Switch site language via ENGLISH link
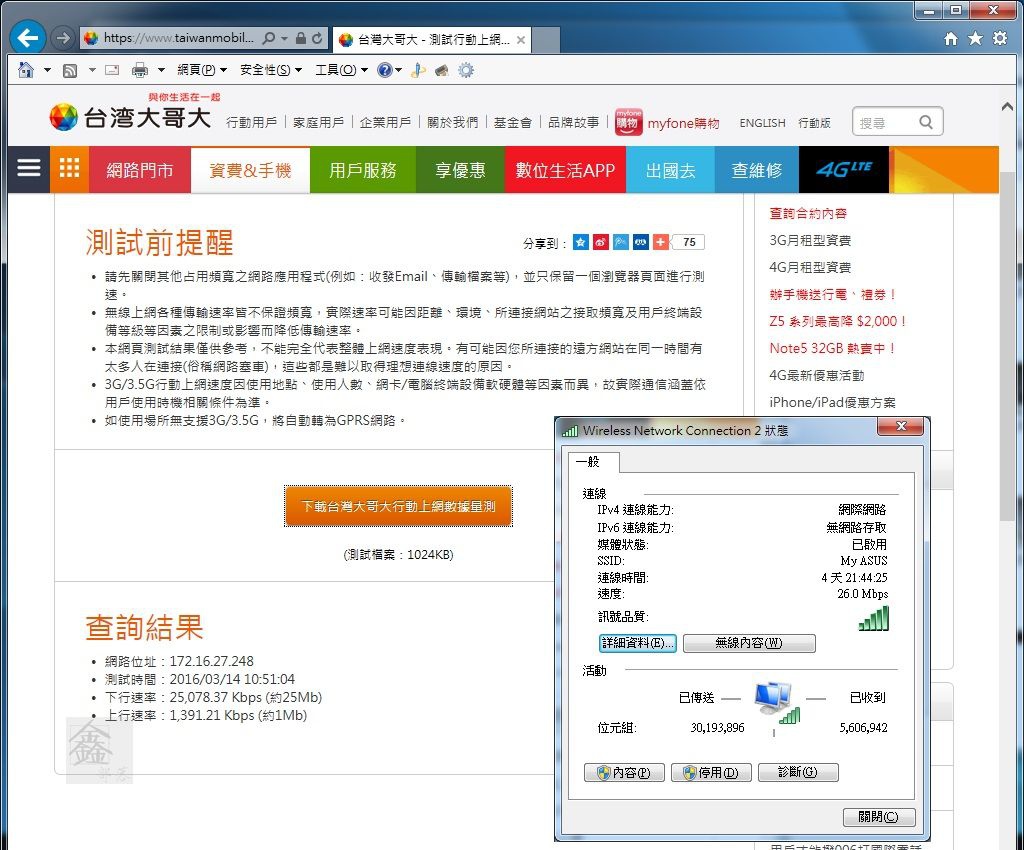This screenshot has width=1024, height=850. pyautogui.click(x=762, y=123)
